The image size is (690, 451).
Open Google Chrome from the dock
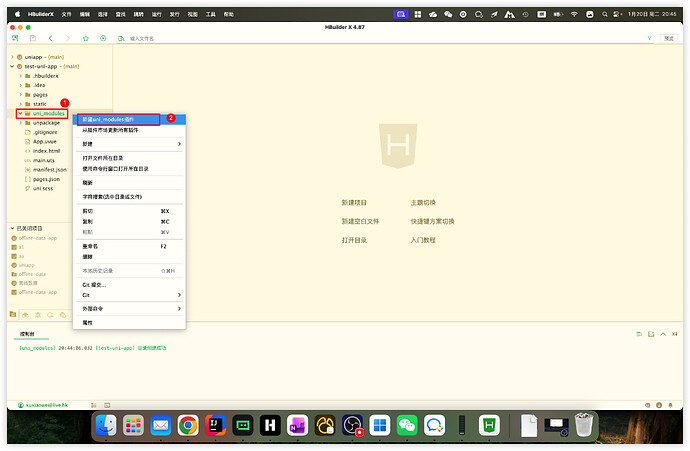point(187,425)
